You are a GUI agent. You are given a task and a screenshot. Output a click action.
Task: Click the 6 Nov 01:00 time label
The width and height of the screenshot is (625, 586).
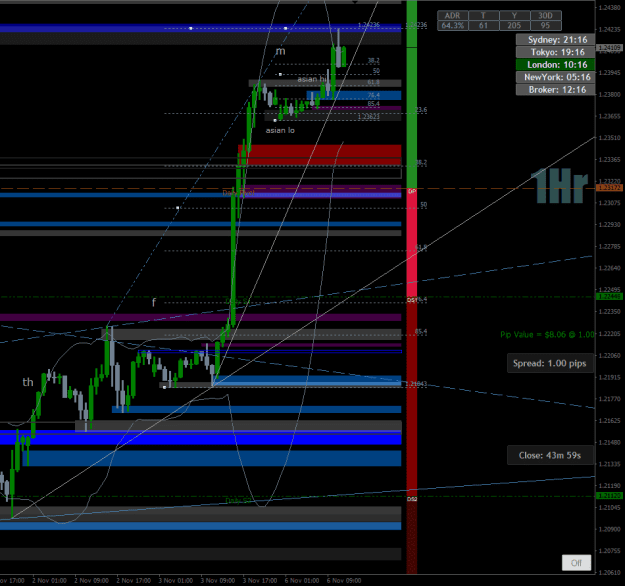point(302,580)
